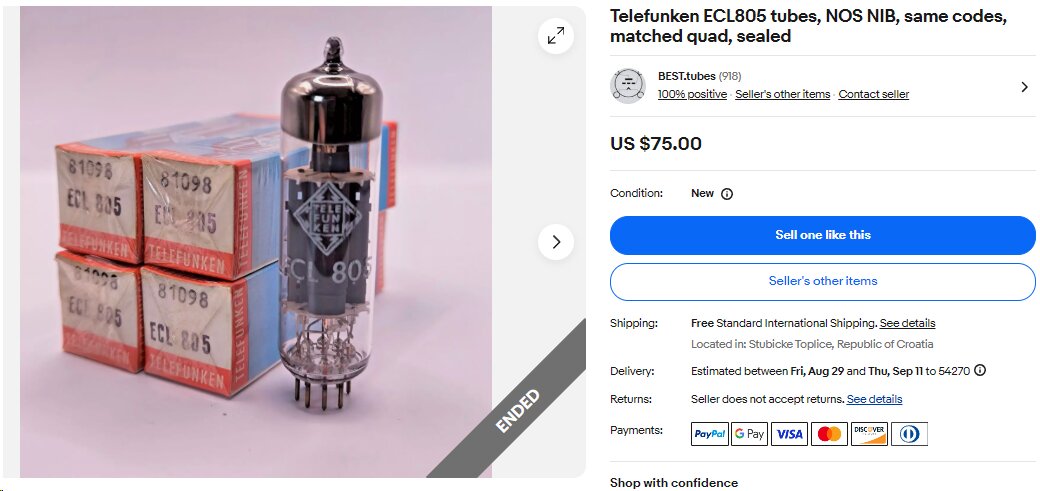Open delivery estimate info icon
This screenshot has height=491, width=1040.
980,370
